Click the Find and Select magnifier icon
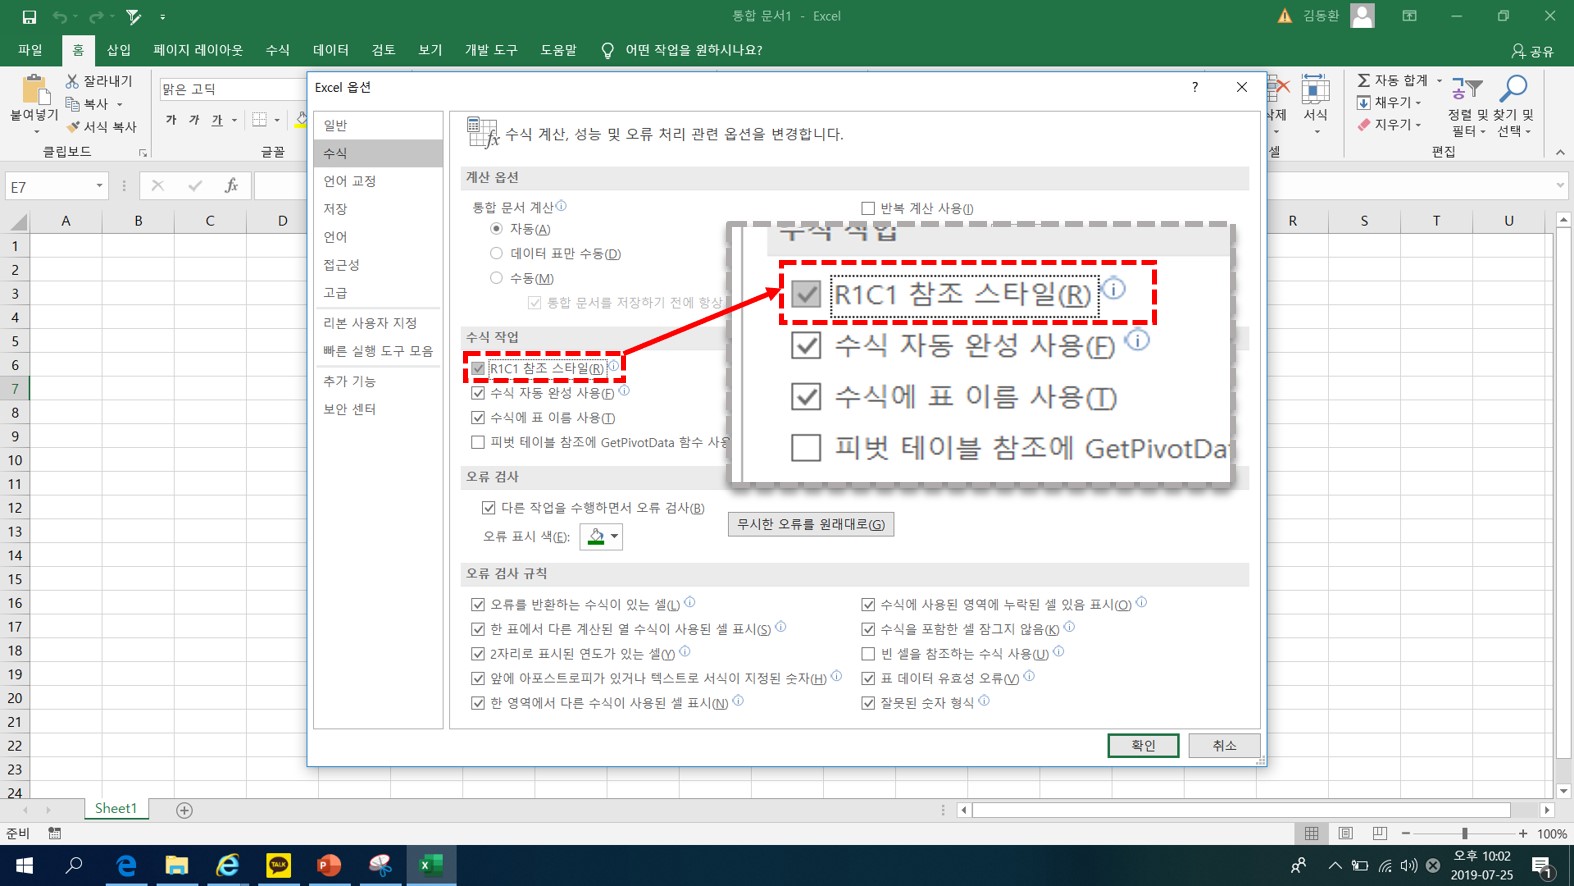1574x886 pixels. 1514,90
